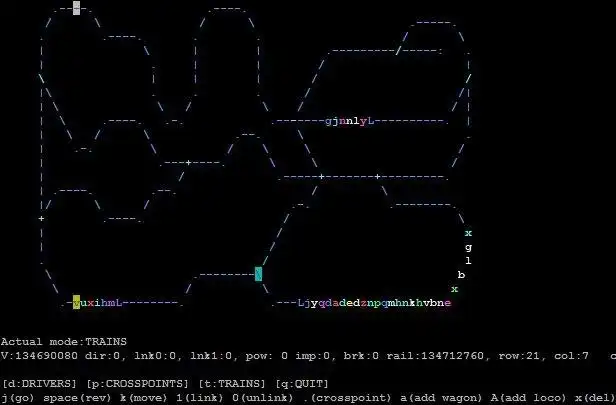Click the a(add wagon) key hint
The height and width of the screenshot is (405, 616).
441,398
